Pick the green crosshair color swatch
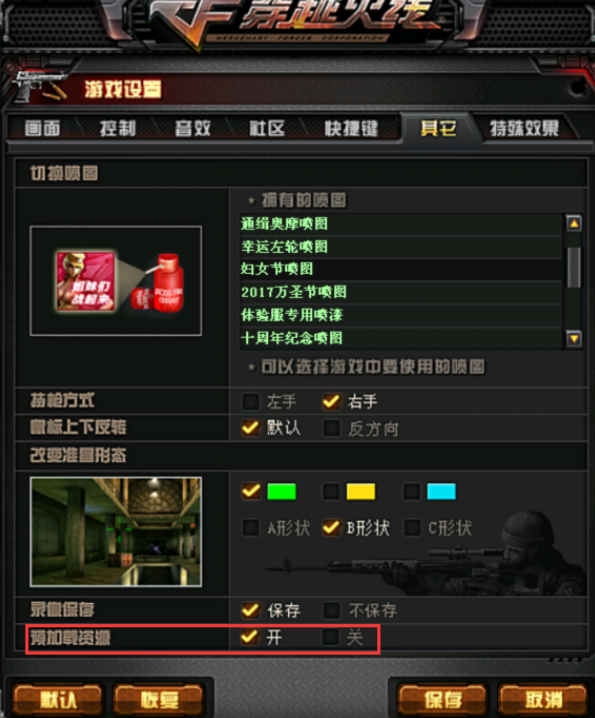 tap(281, 491)
